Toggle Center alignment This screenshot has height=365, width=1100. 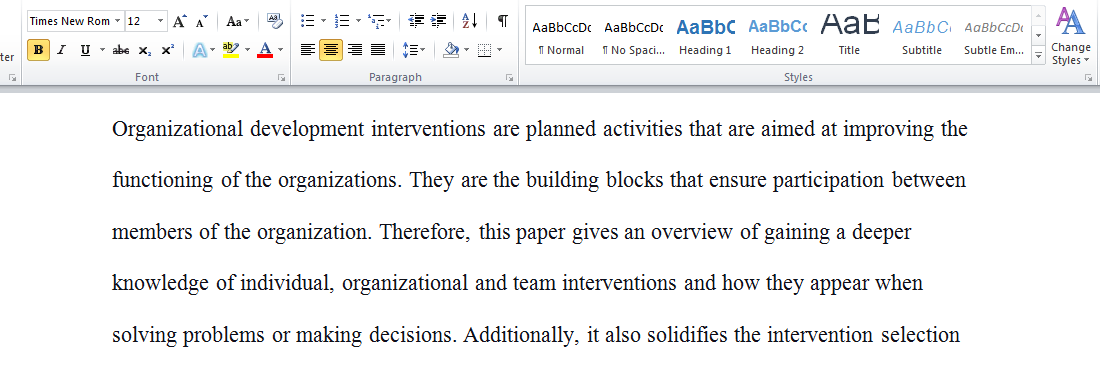(x=330, y=50)
